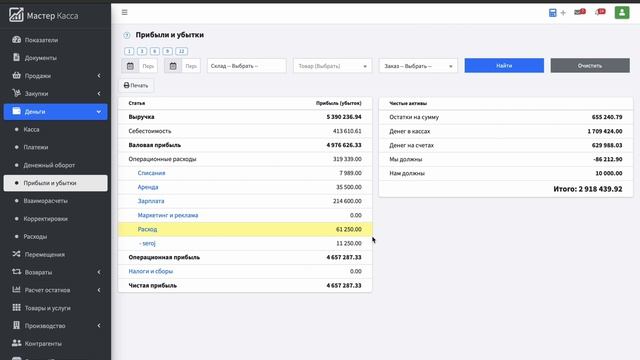The width and height of the screenshot is (640, 360).
Task: Open the Списания expense link
Action: coord(151,173)
